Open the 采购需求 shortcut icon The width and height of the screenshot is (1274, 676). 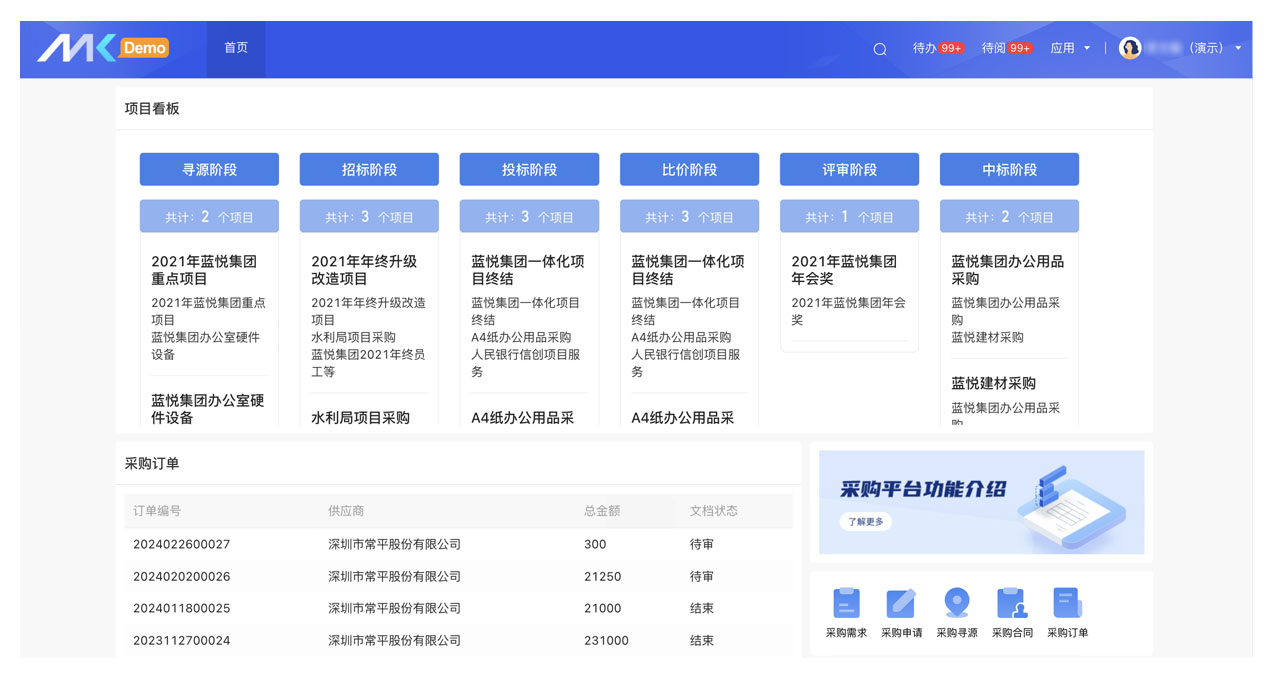tap(846, 604)
